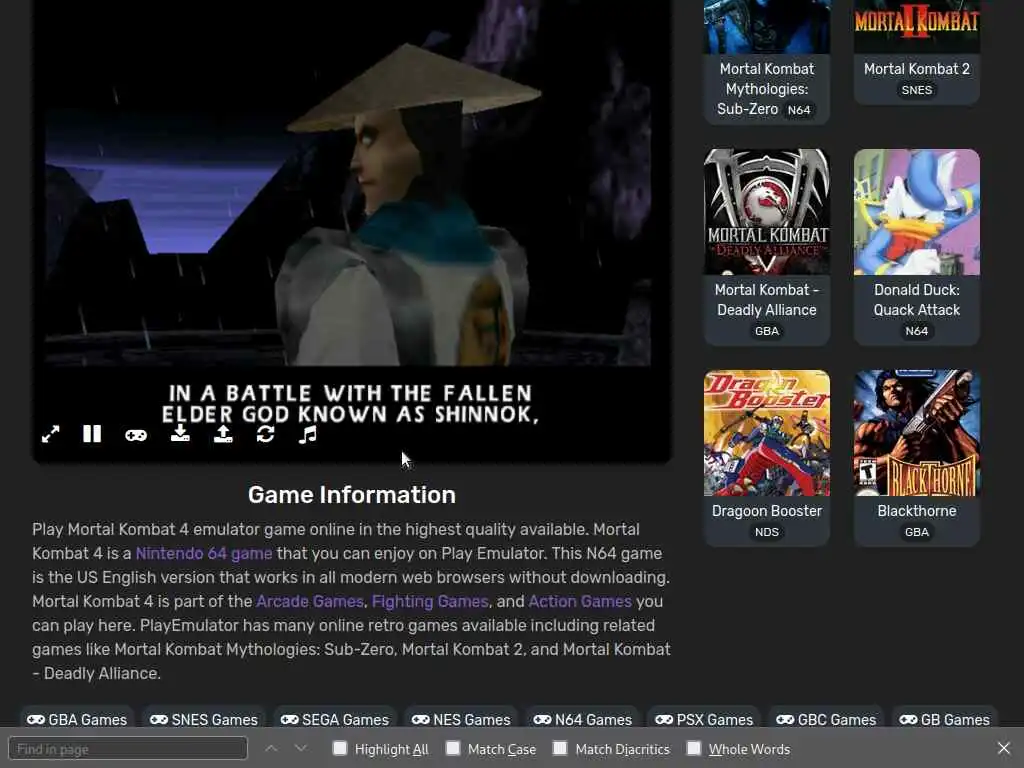
Task: Open the GB Games category button
Action: 944,719
